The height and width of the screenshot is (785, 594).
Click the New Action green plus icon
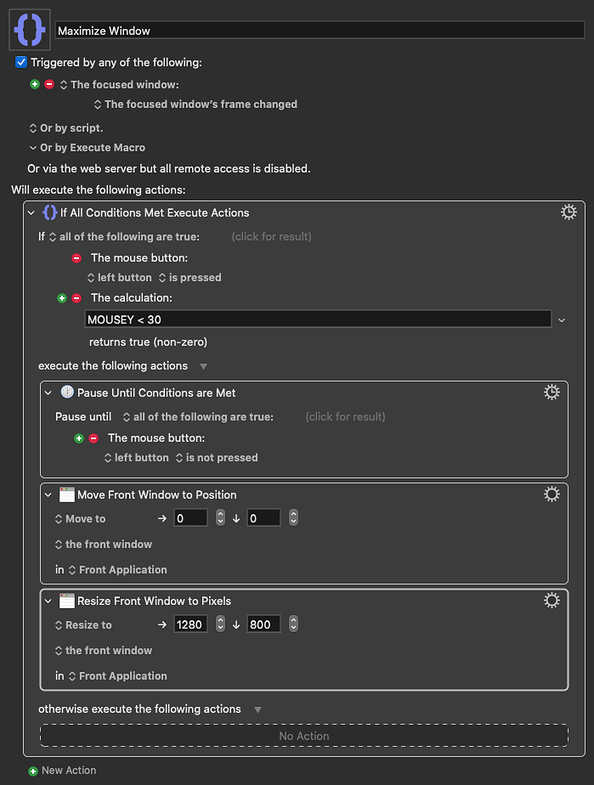click(33, 771)
